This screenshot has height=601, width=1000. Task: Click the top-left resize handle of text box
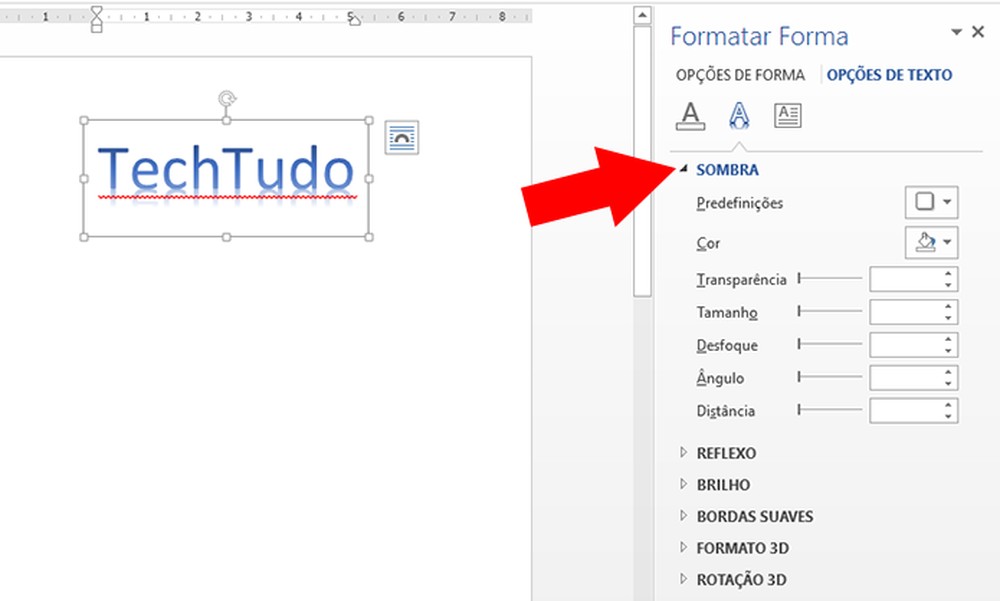[84, 121]
